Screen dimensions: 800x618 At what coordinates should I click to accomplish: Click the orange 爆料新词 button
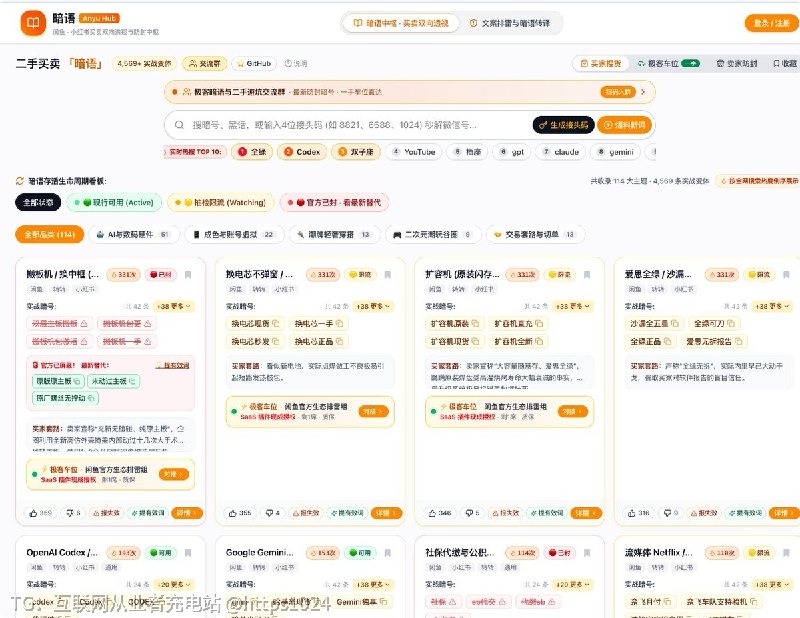tap(624, 125)
